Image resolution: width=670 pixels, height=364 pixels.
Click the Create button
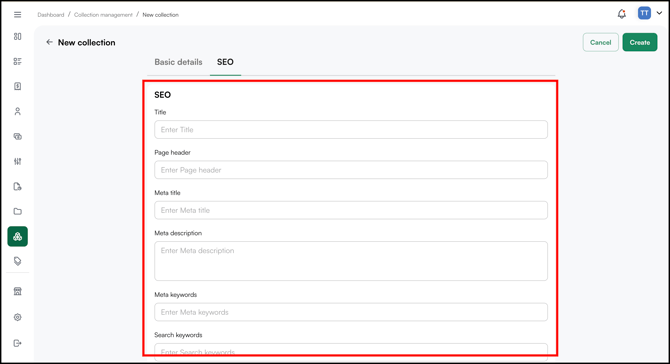[x=640, y=42]
